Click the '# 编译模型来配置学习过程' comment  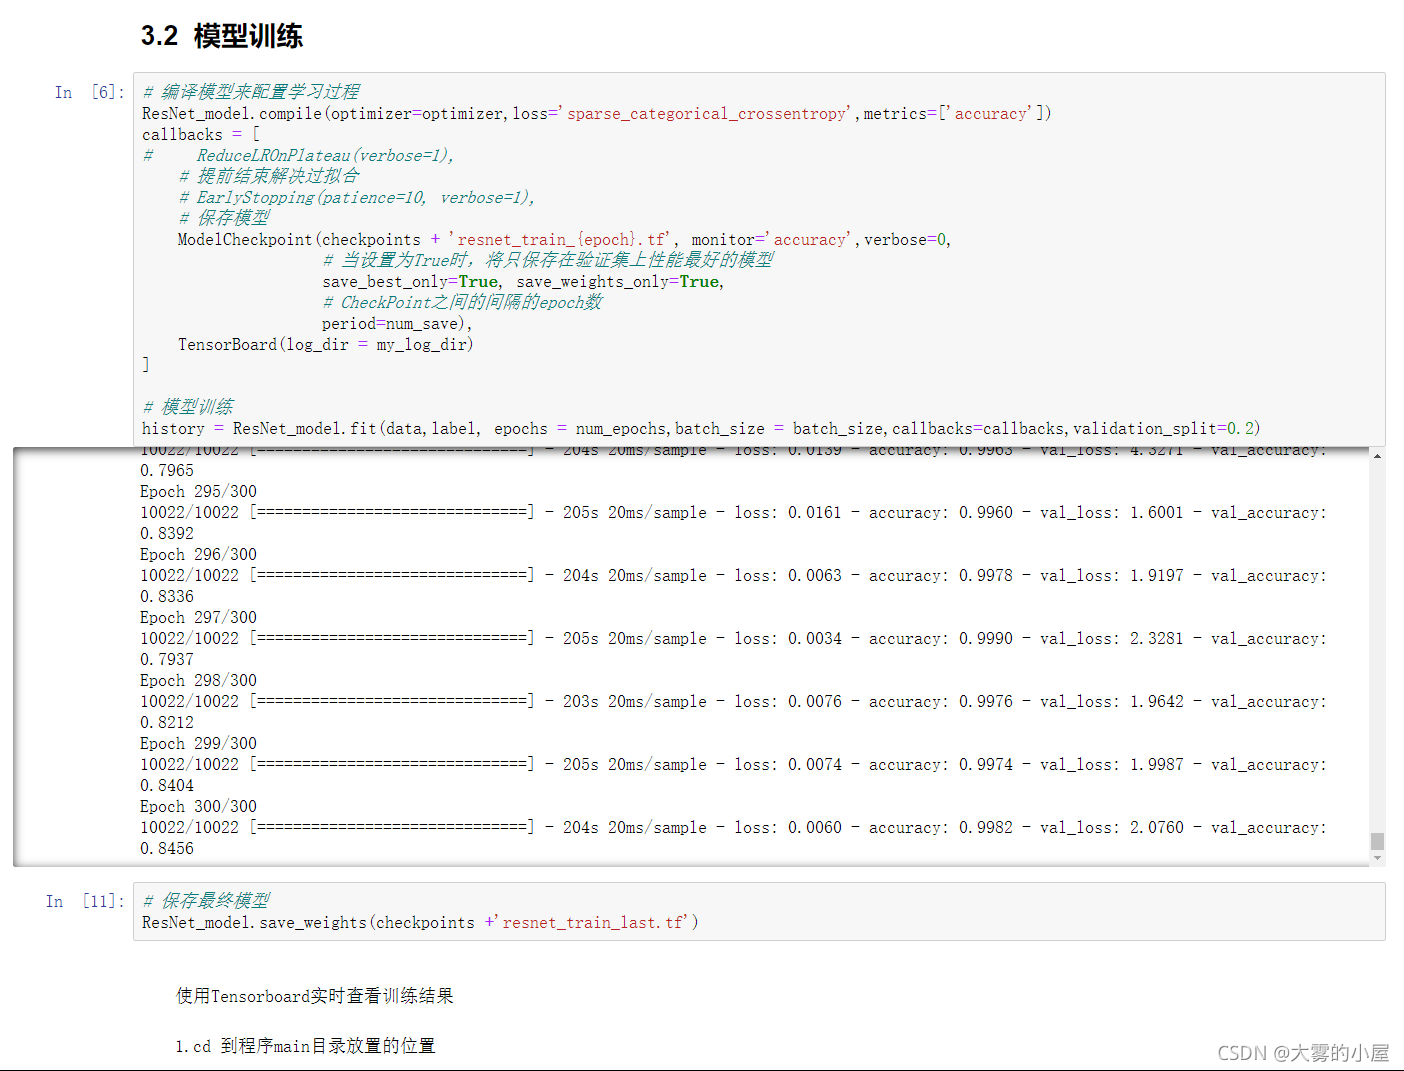251,92
